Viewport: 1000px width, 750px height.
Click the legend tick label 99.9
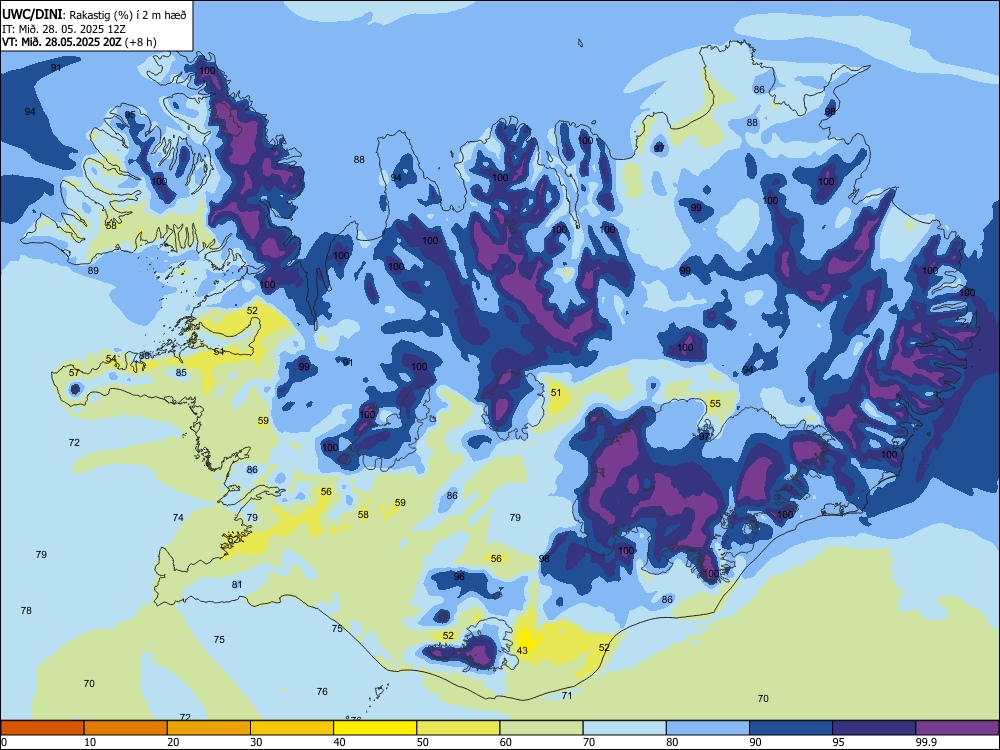coord(926,742)
